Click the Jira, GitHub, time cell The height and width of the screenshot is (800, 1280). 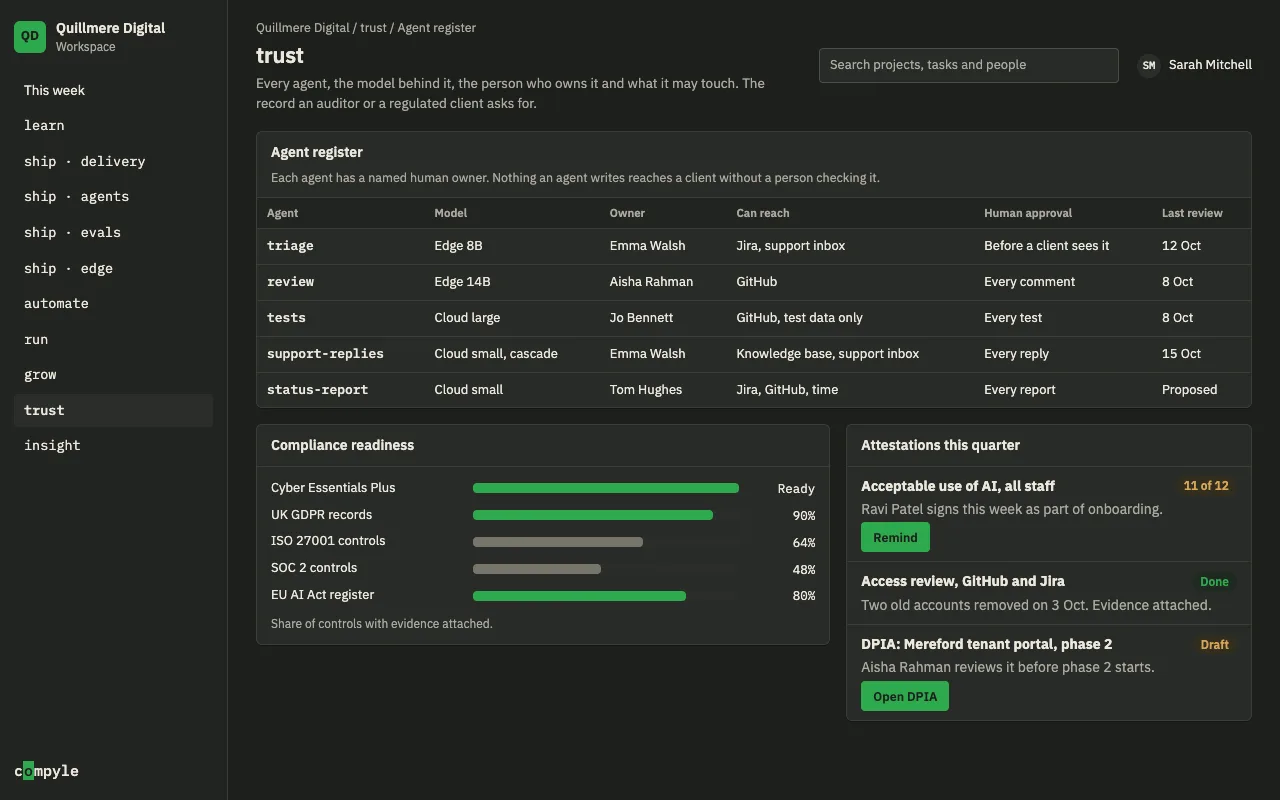pyautogui.click(x=787, y=390)
